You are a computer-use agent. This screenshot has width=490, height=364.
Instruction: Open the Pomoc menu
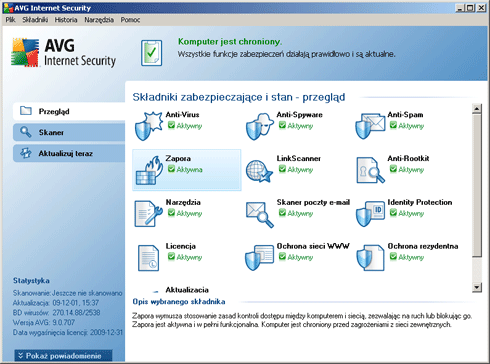pyautogui.click(x=130, y=20)
